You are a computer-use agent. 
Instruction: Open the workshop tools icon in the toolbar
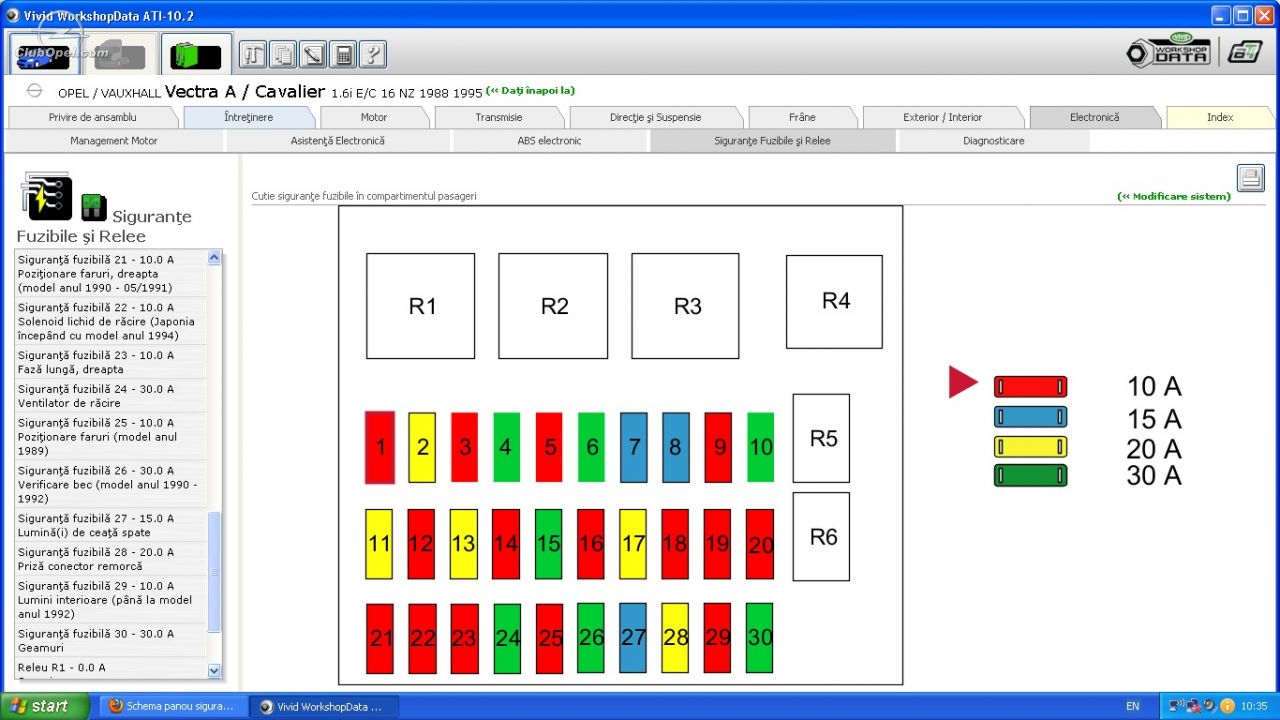253,55
